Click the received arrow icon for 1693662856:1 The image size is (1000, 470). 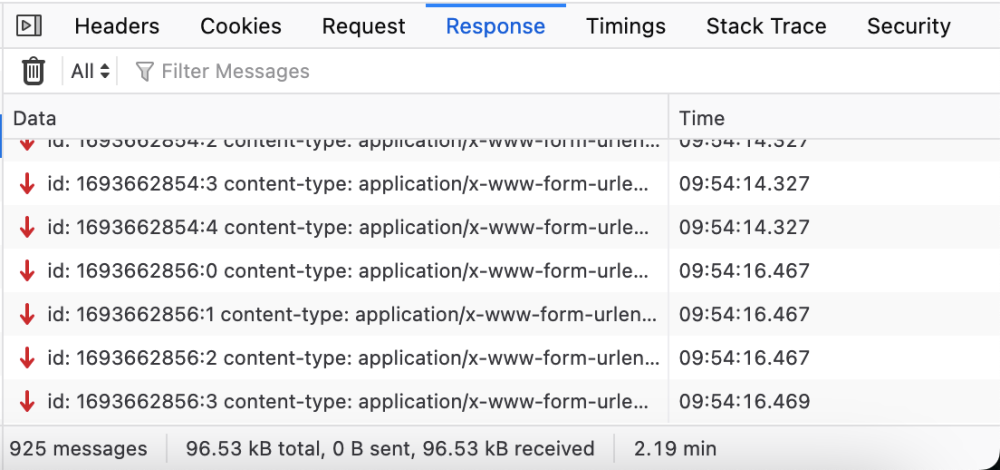click(x=27, y=314)
